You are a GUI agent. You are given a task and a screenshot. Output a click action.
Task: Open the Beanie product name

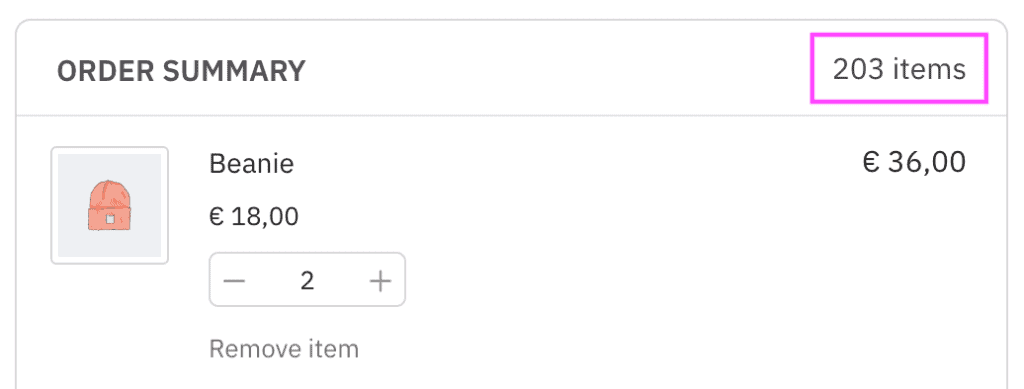[251, 163]
